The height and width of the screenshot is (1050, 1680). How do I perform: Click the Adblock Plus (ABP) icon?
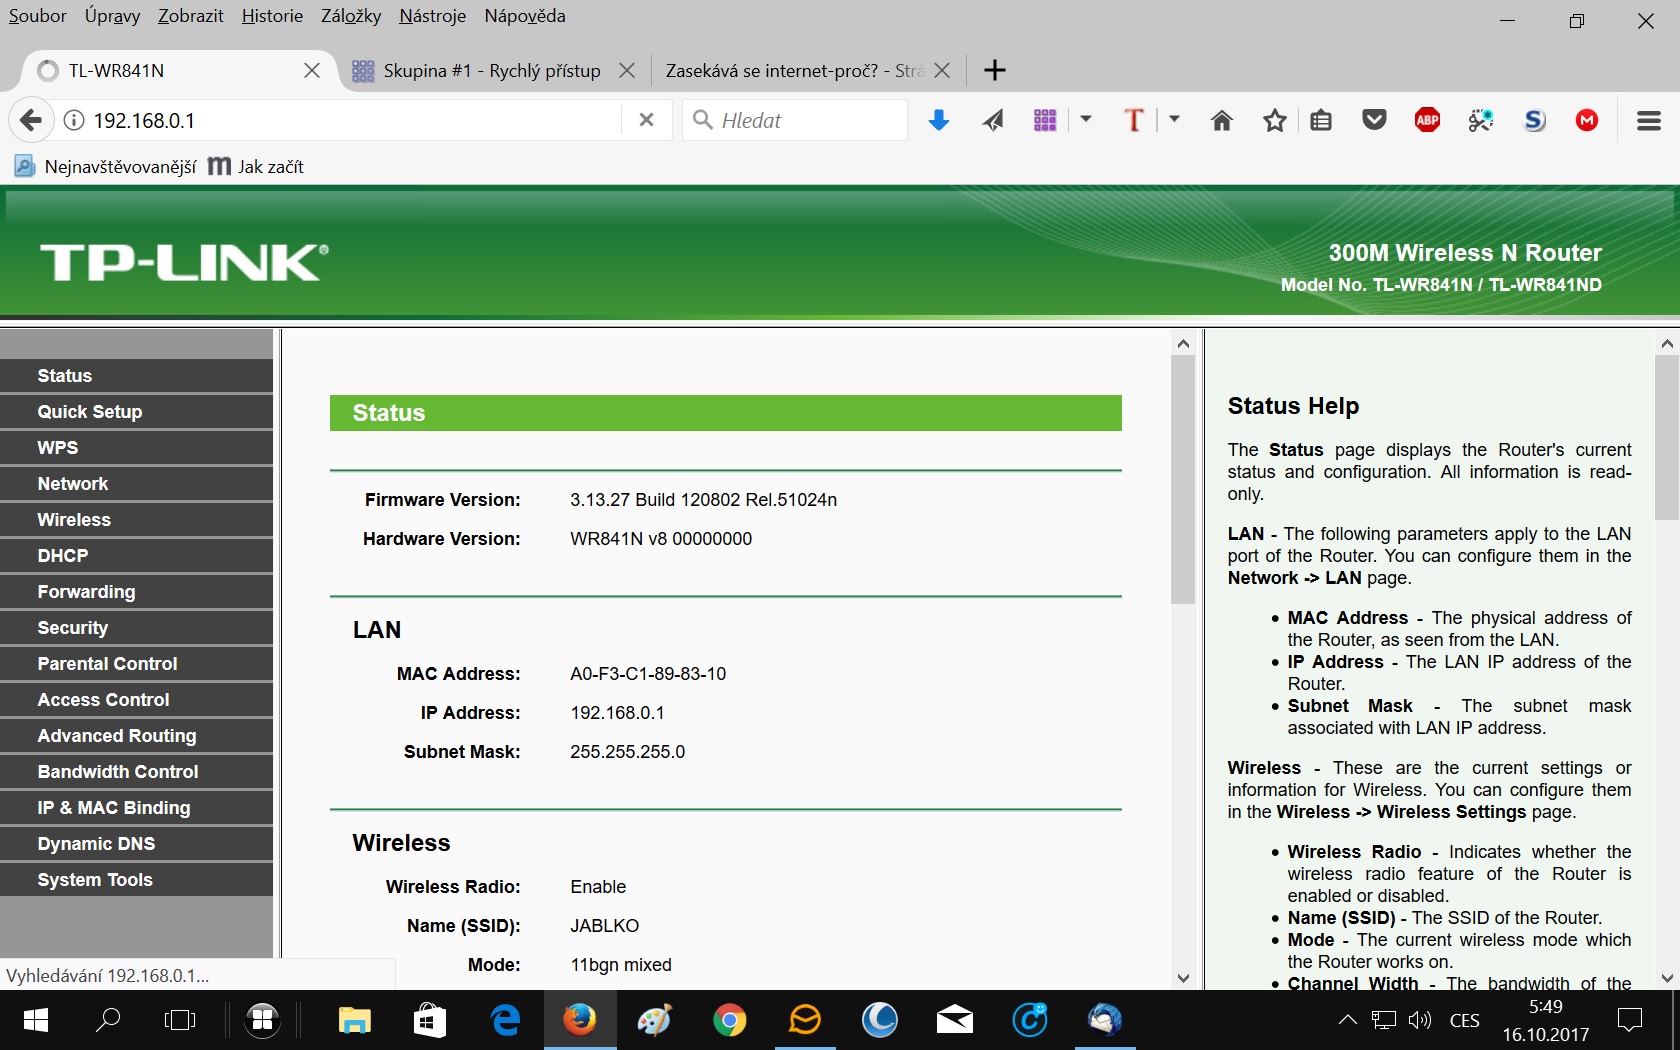point(1427,121)
